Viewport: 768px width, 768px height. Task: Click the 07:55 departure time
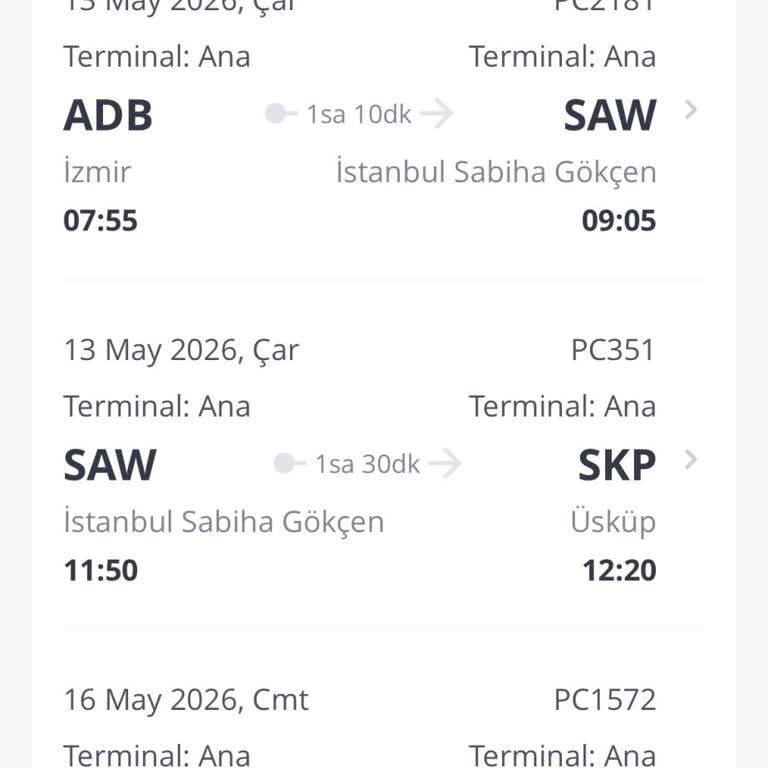pyautogui.click(x=100, y=220)
